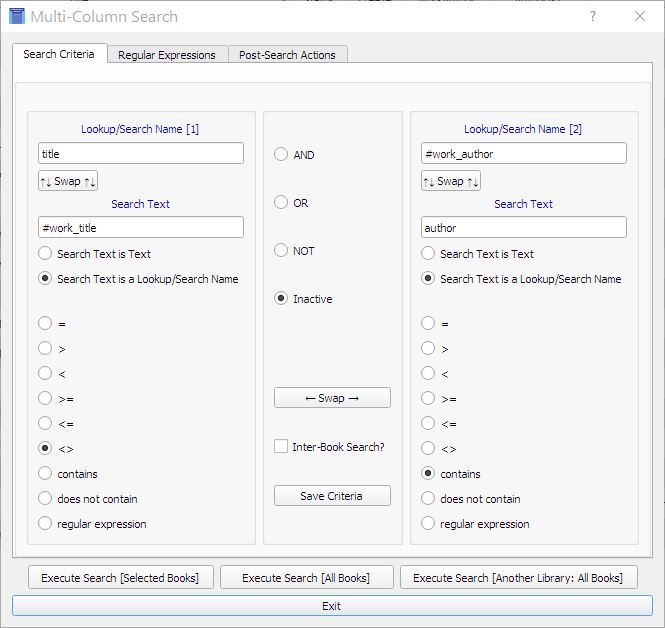Screen dimensions: 665x628
Task: Open the Post-Search Actions tab
Action: click(287, 55)
